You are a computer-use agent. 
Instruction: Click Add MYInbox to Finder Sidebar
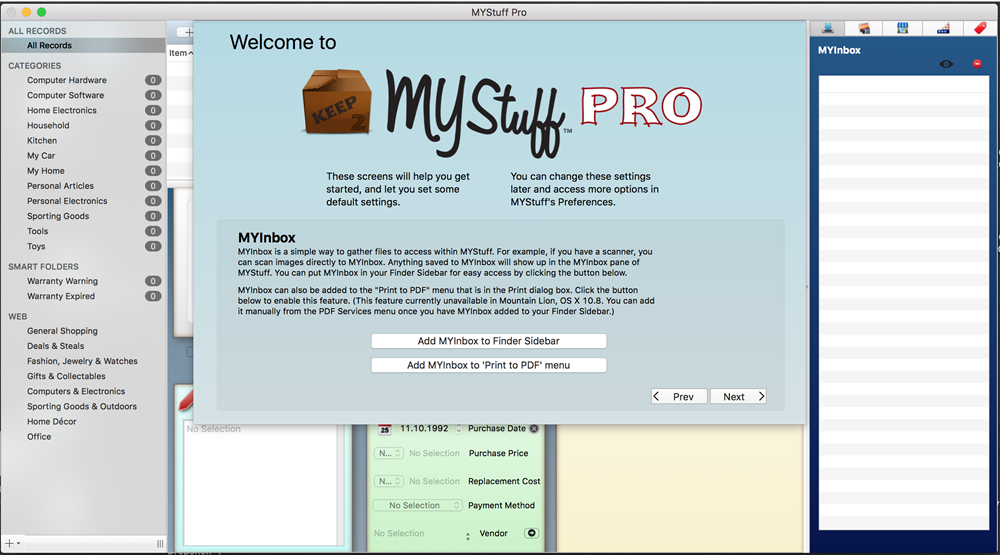[489, 341]
